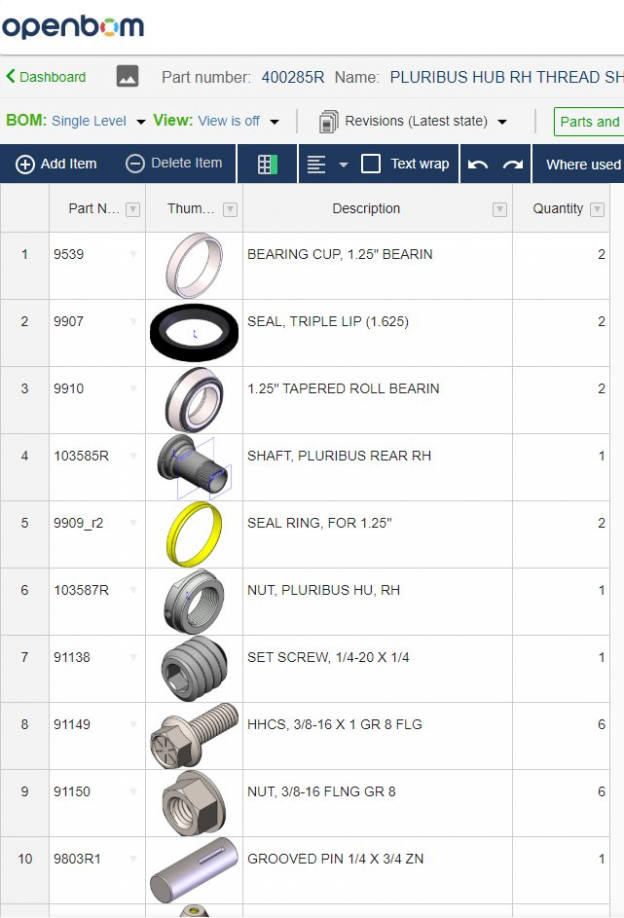Click the yellow seal ring thumbnail

coord(193,534)
